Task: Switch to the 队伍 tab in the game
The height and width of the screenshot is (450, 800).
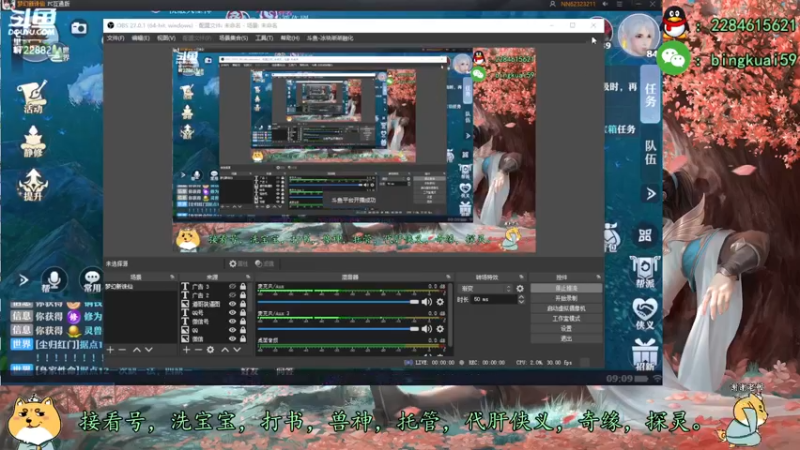Action: click(x=650, y=152)
